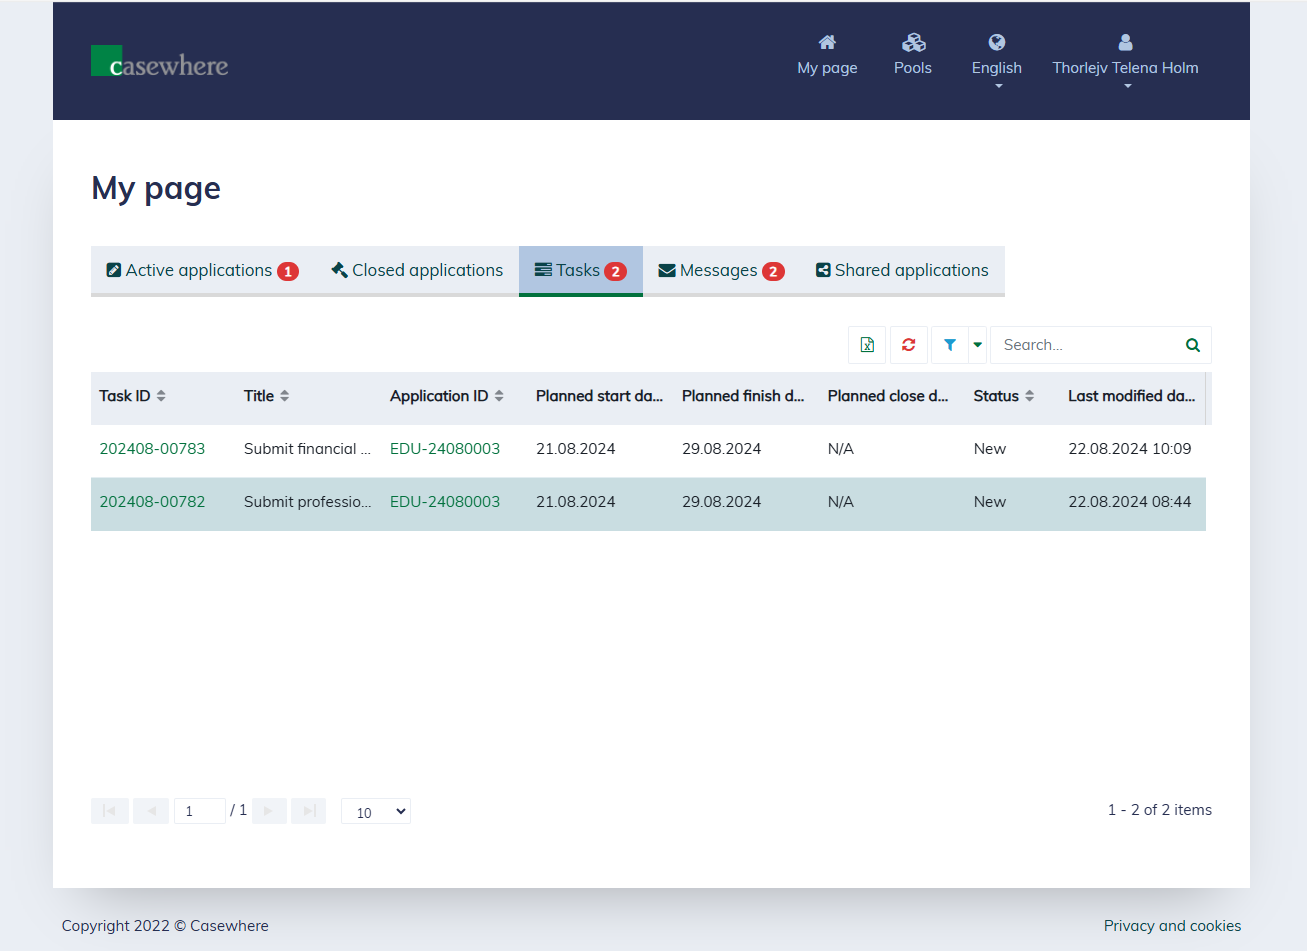Screen dimensions: 1307x951
Task: Click the red refresh icon
Action: point(908,345)
